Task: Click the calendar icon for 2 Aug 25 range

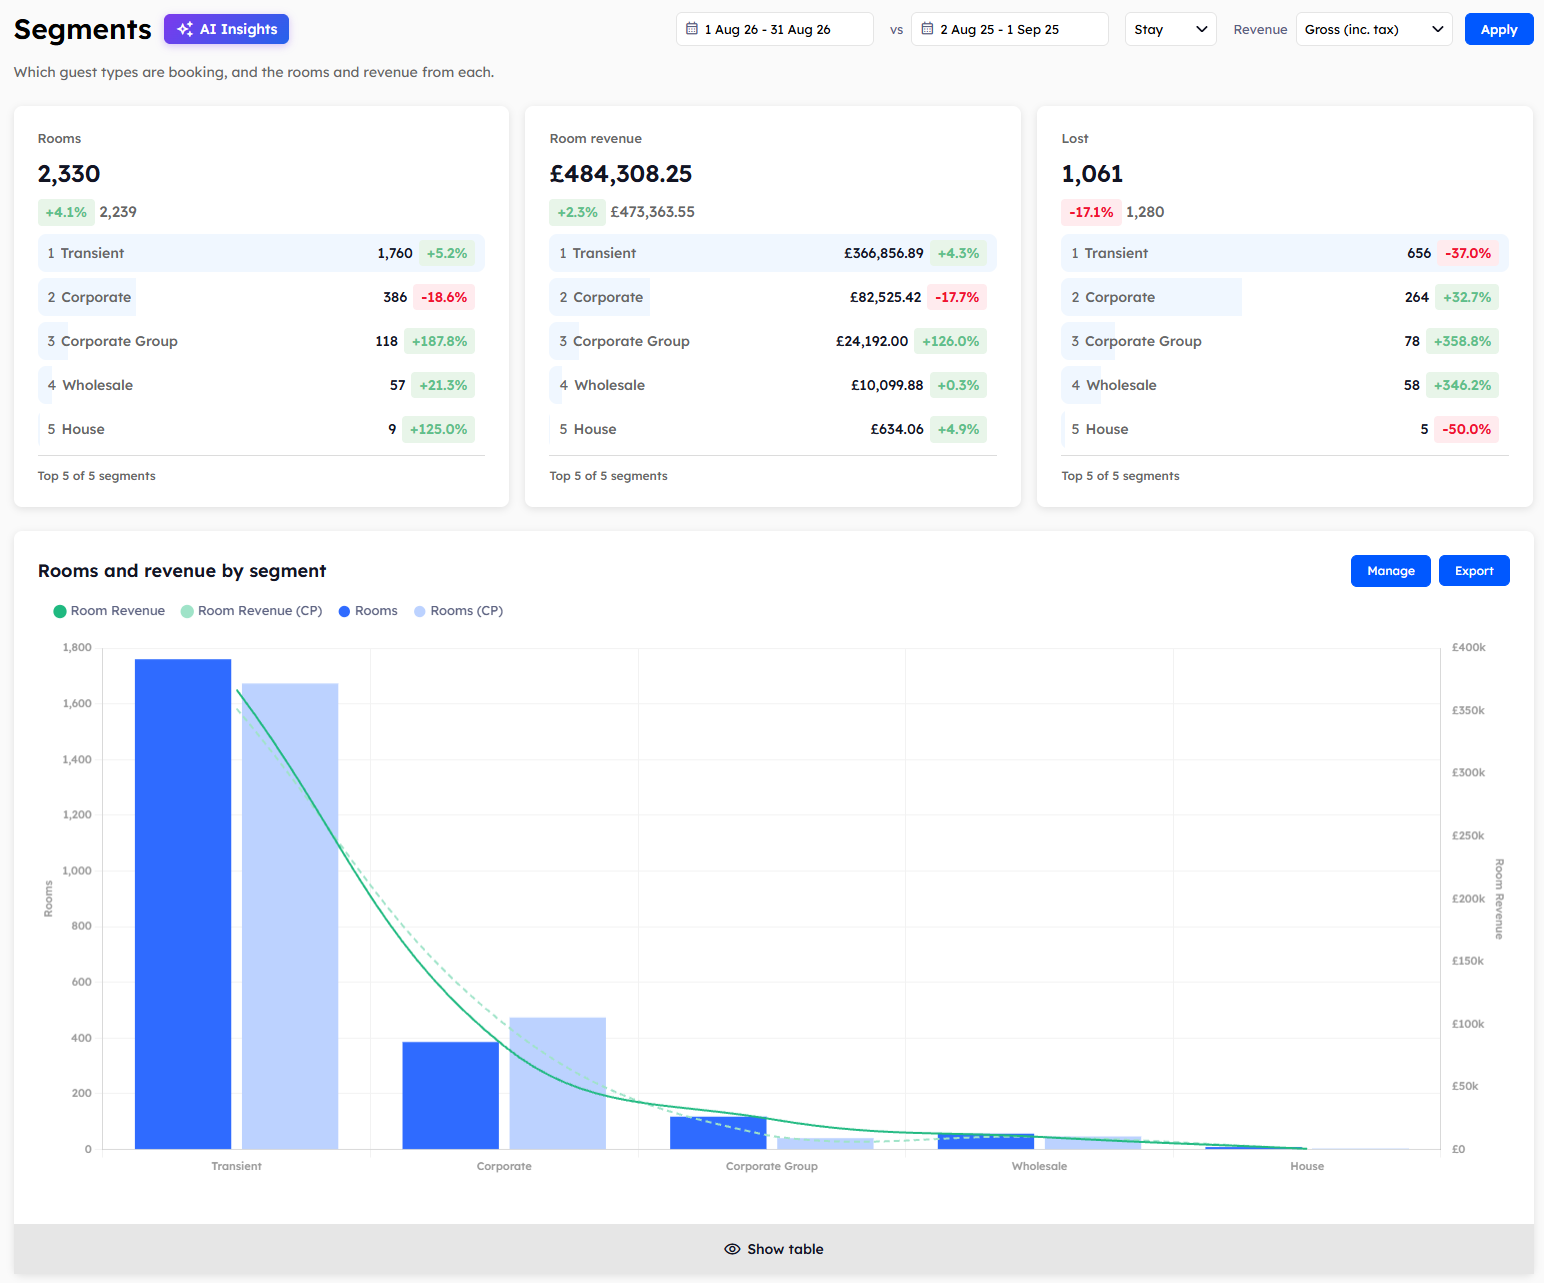Action: (927, 29)
